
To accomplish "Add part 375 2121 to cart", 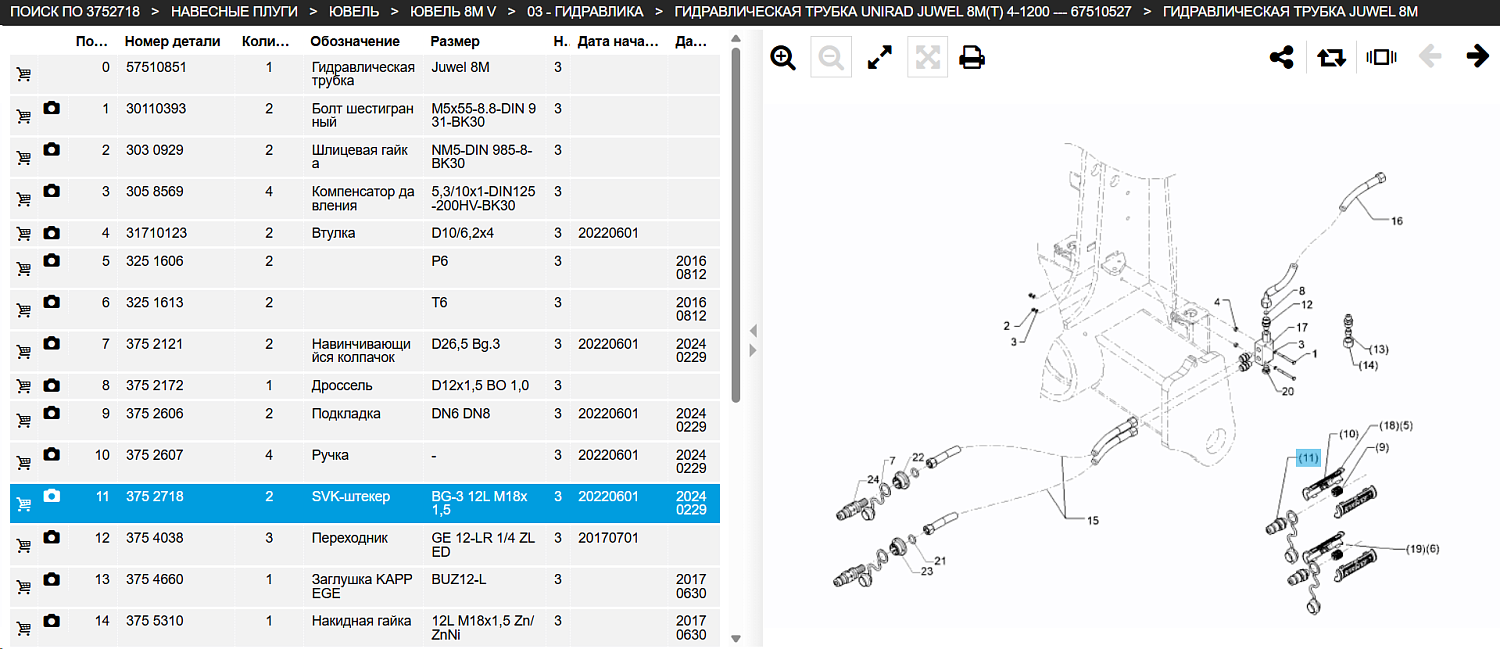I will [x=23, y=352].
